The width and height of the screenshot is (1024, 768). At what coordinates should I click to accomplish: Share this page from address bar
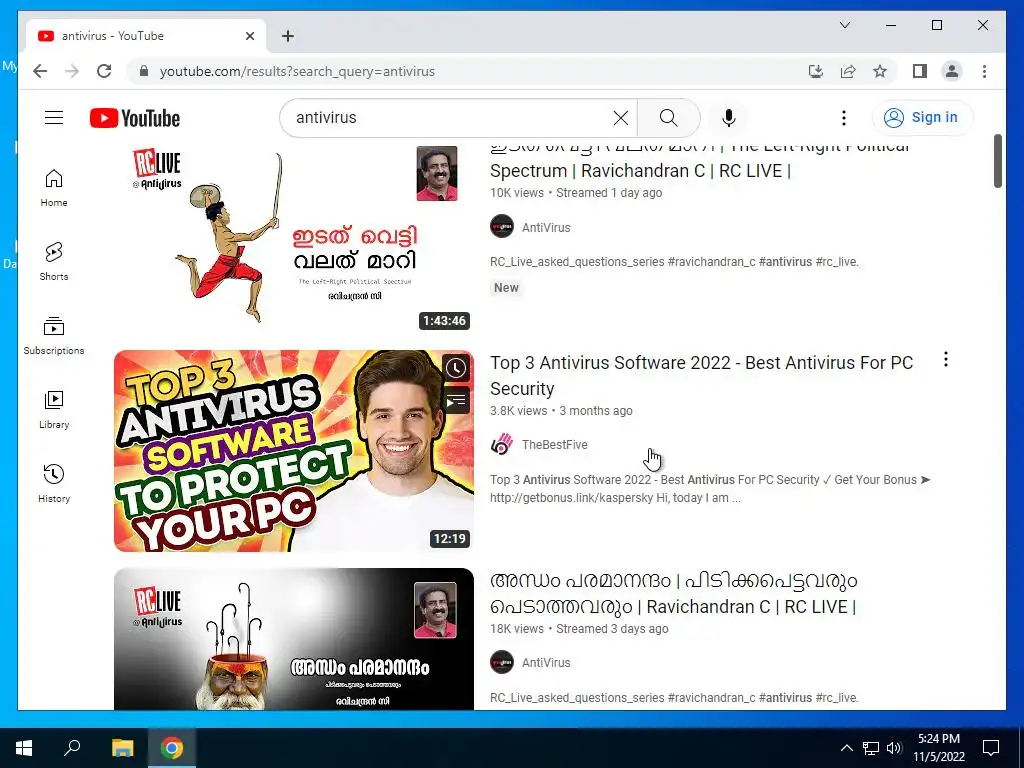848,71
